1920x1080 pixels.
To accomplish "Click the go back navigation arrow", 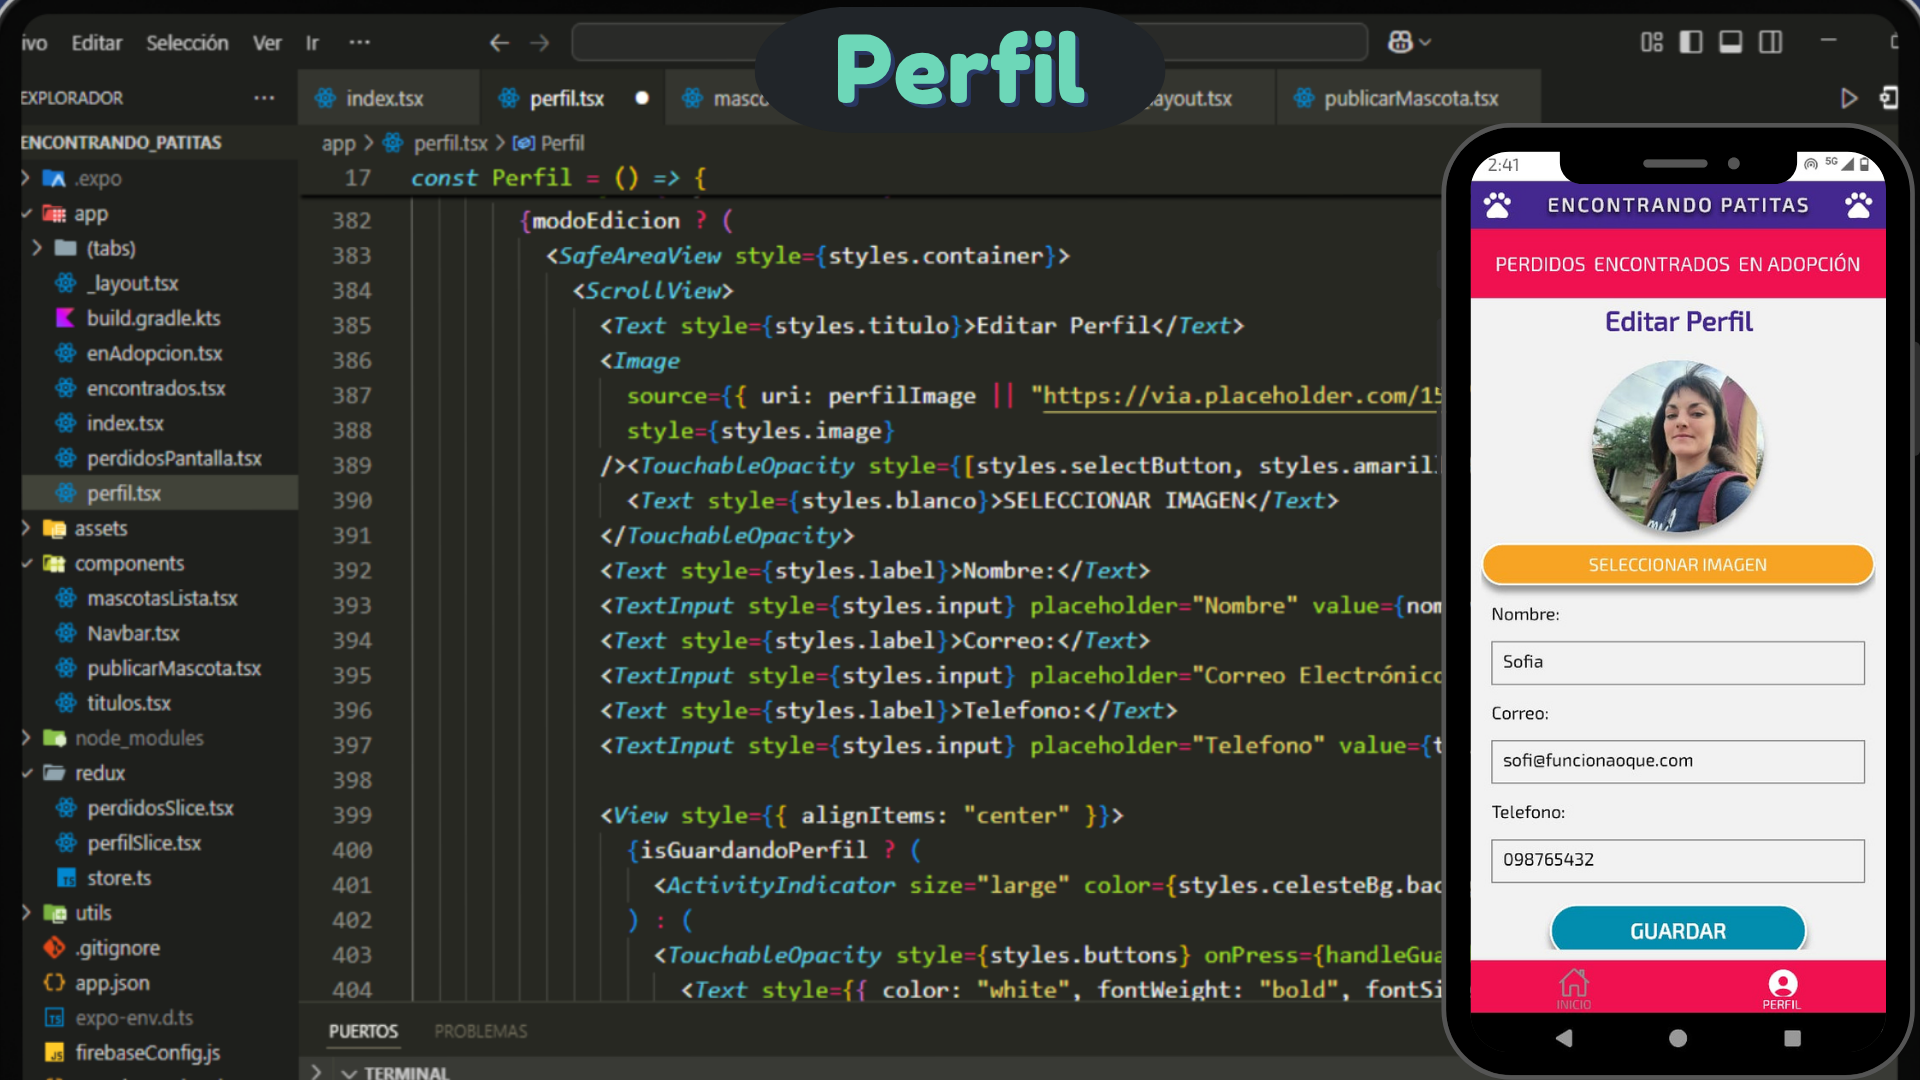I will pos(499,43).
